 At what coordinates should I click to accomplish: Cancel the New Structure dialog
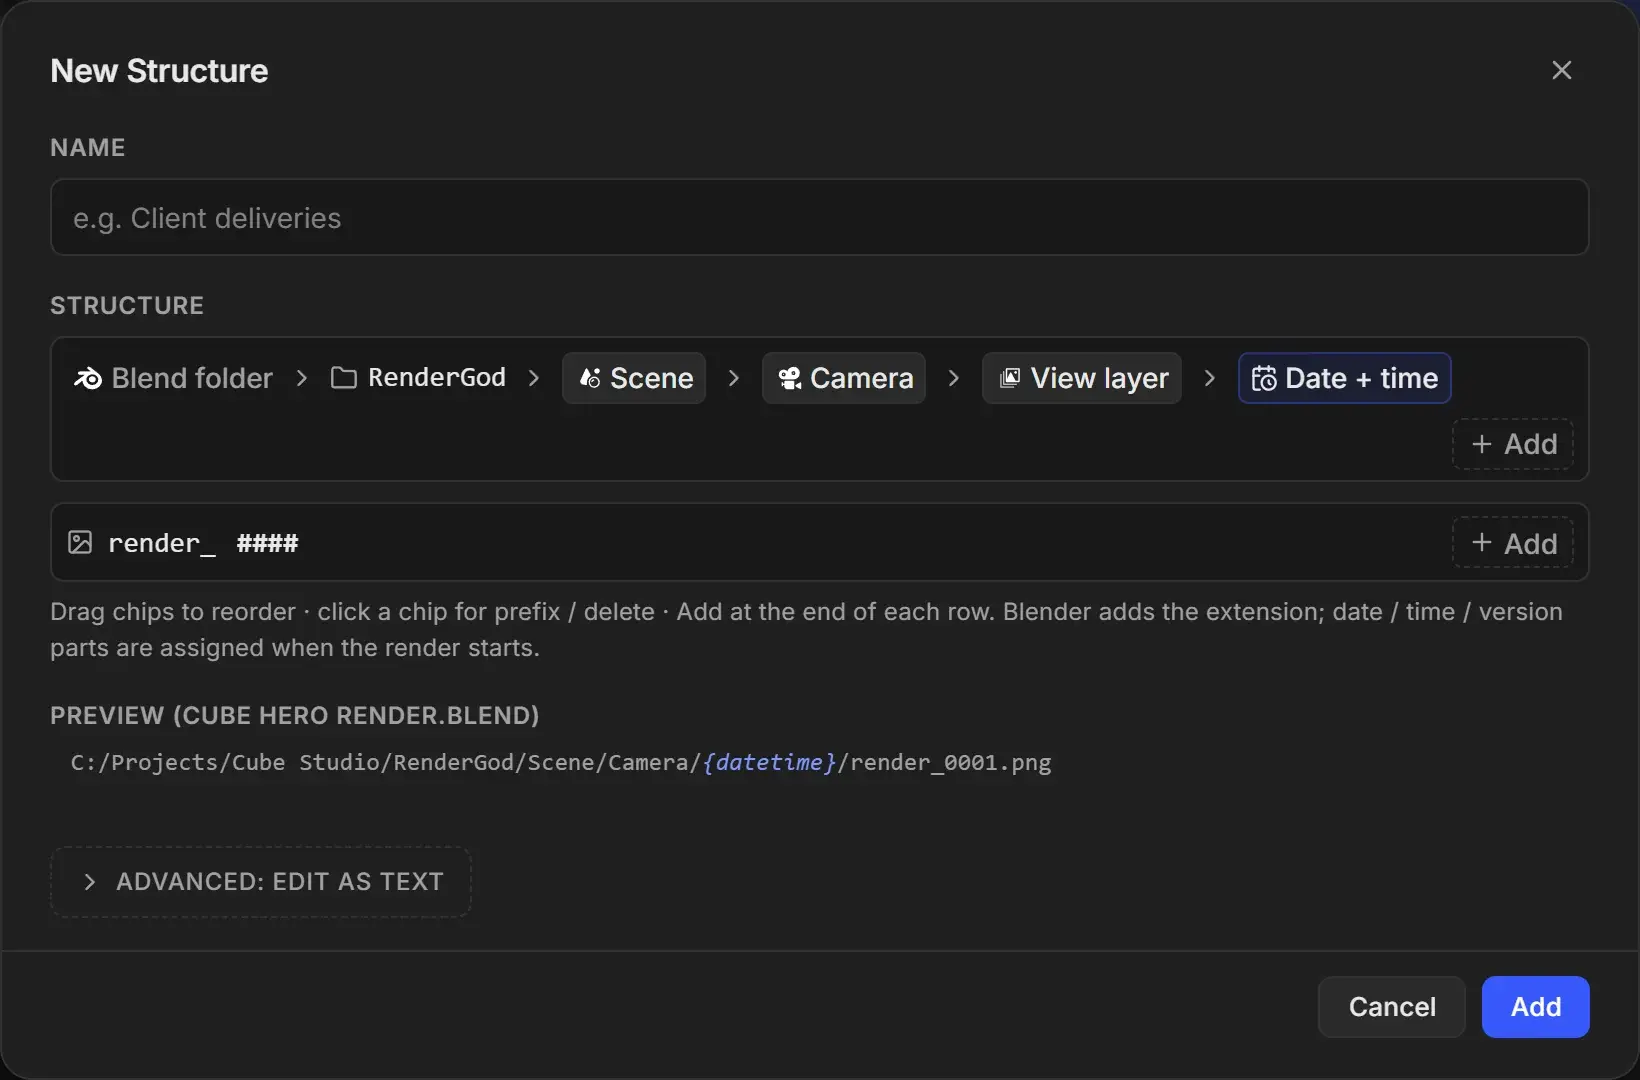pos(1392,1007)
